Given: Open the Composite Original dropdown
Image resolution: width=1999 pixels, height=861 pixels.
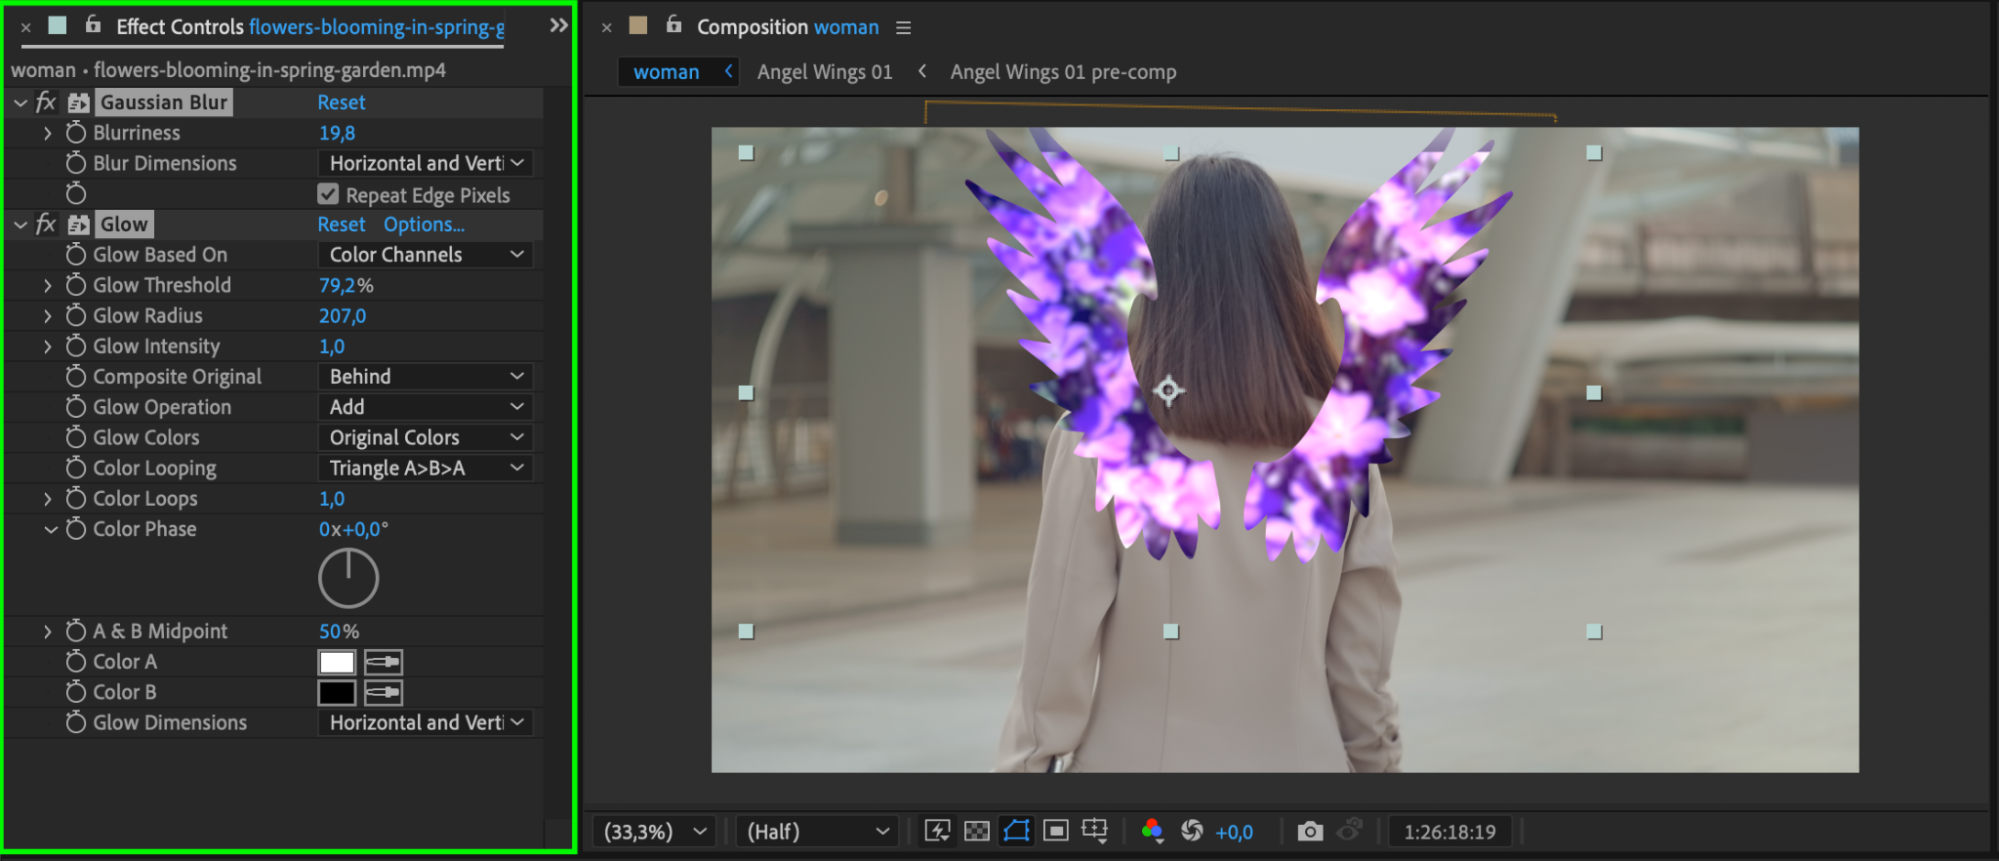Looking at the screenshot, I should (425, 377).
